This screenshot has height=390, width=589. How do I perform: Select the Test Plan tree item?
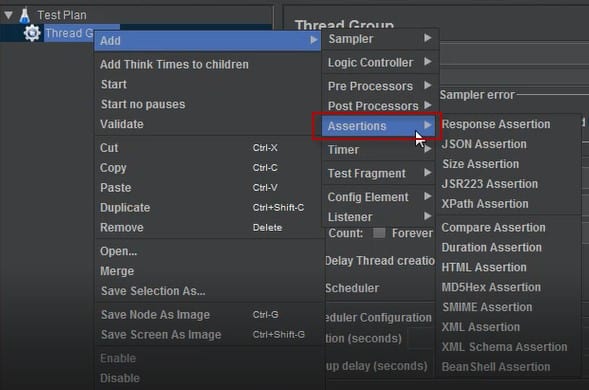click(x=62, y=15)
